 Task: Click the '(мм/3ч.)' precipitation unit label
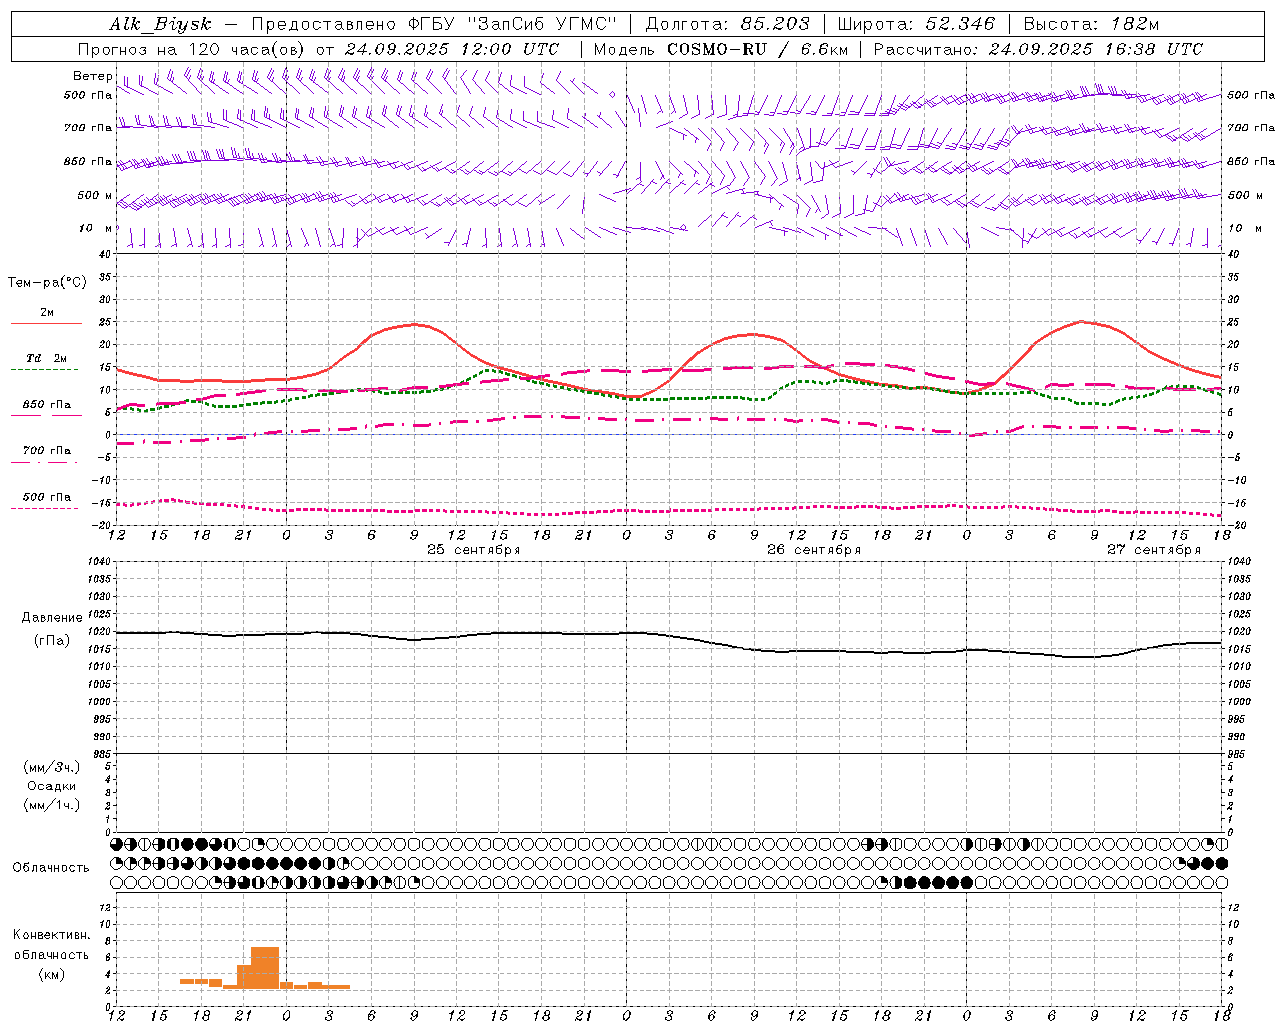[51, 767]
